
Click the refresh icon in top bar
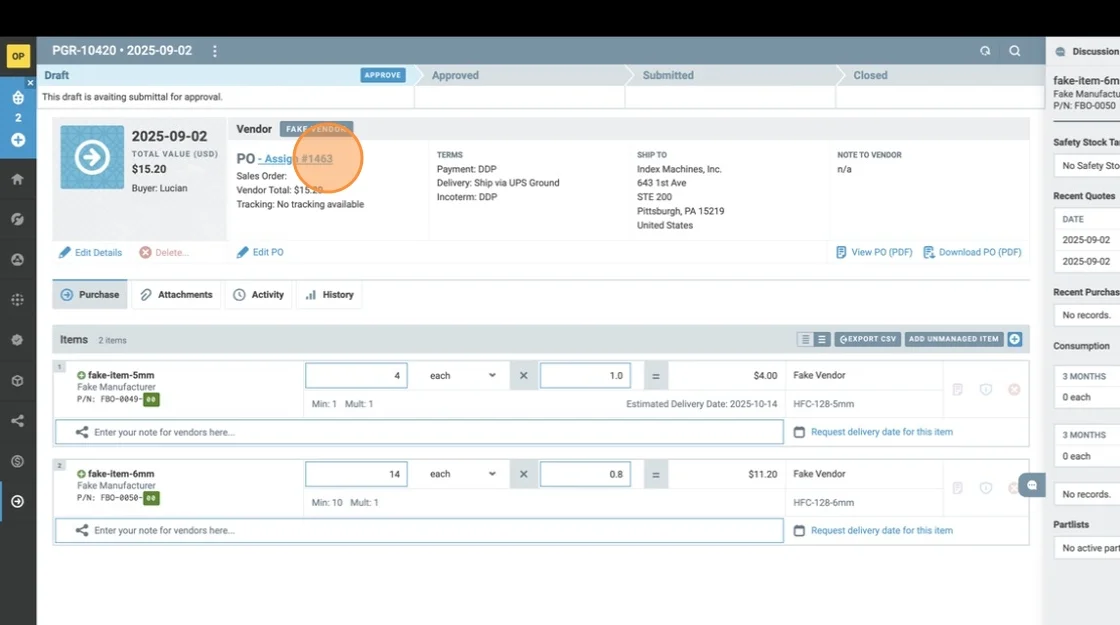tap(985, 51)
